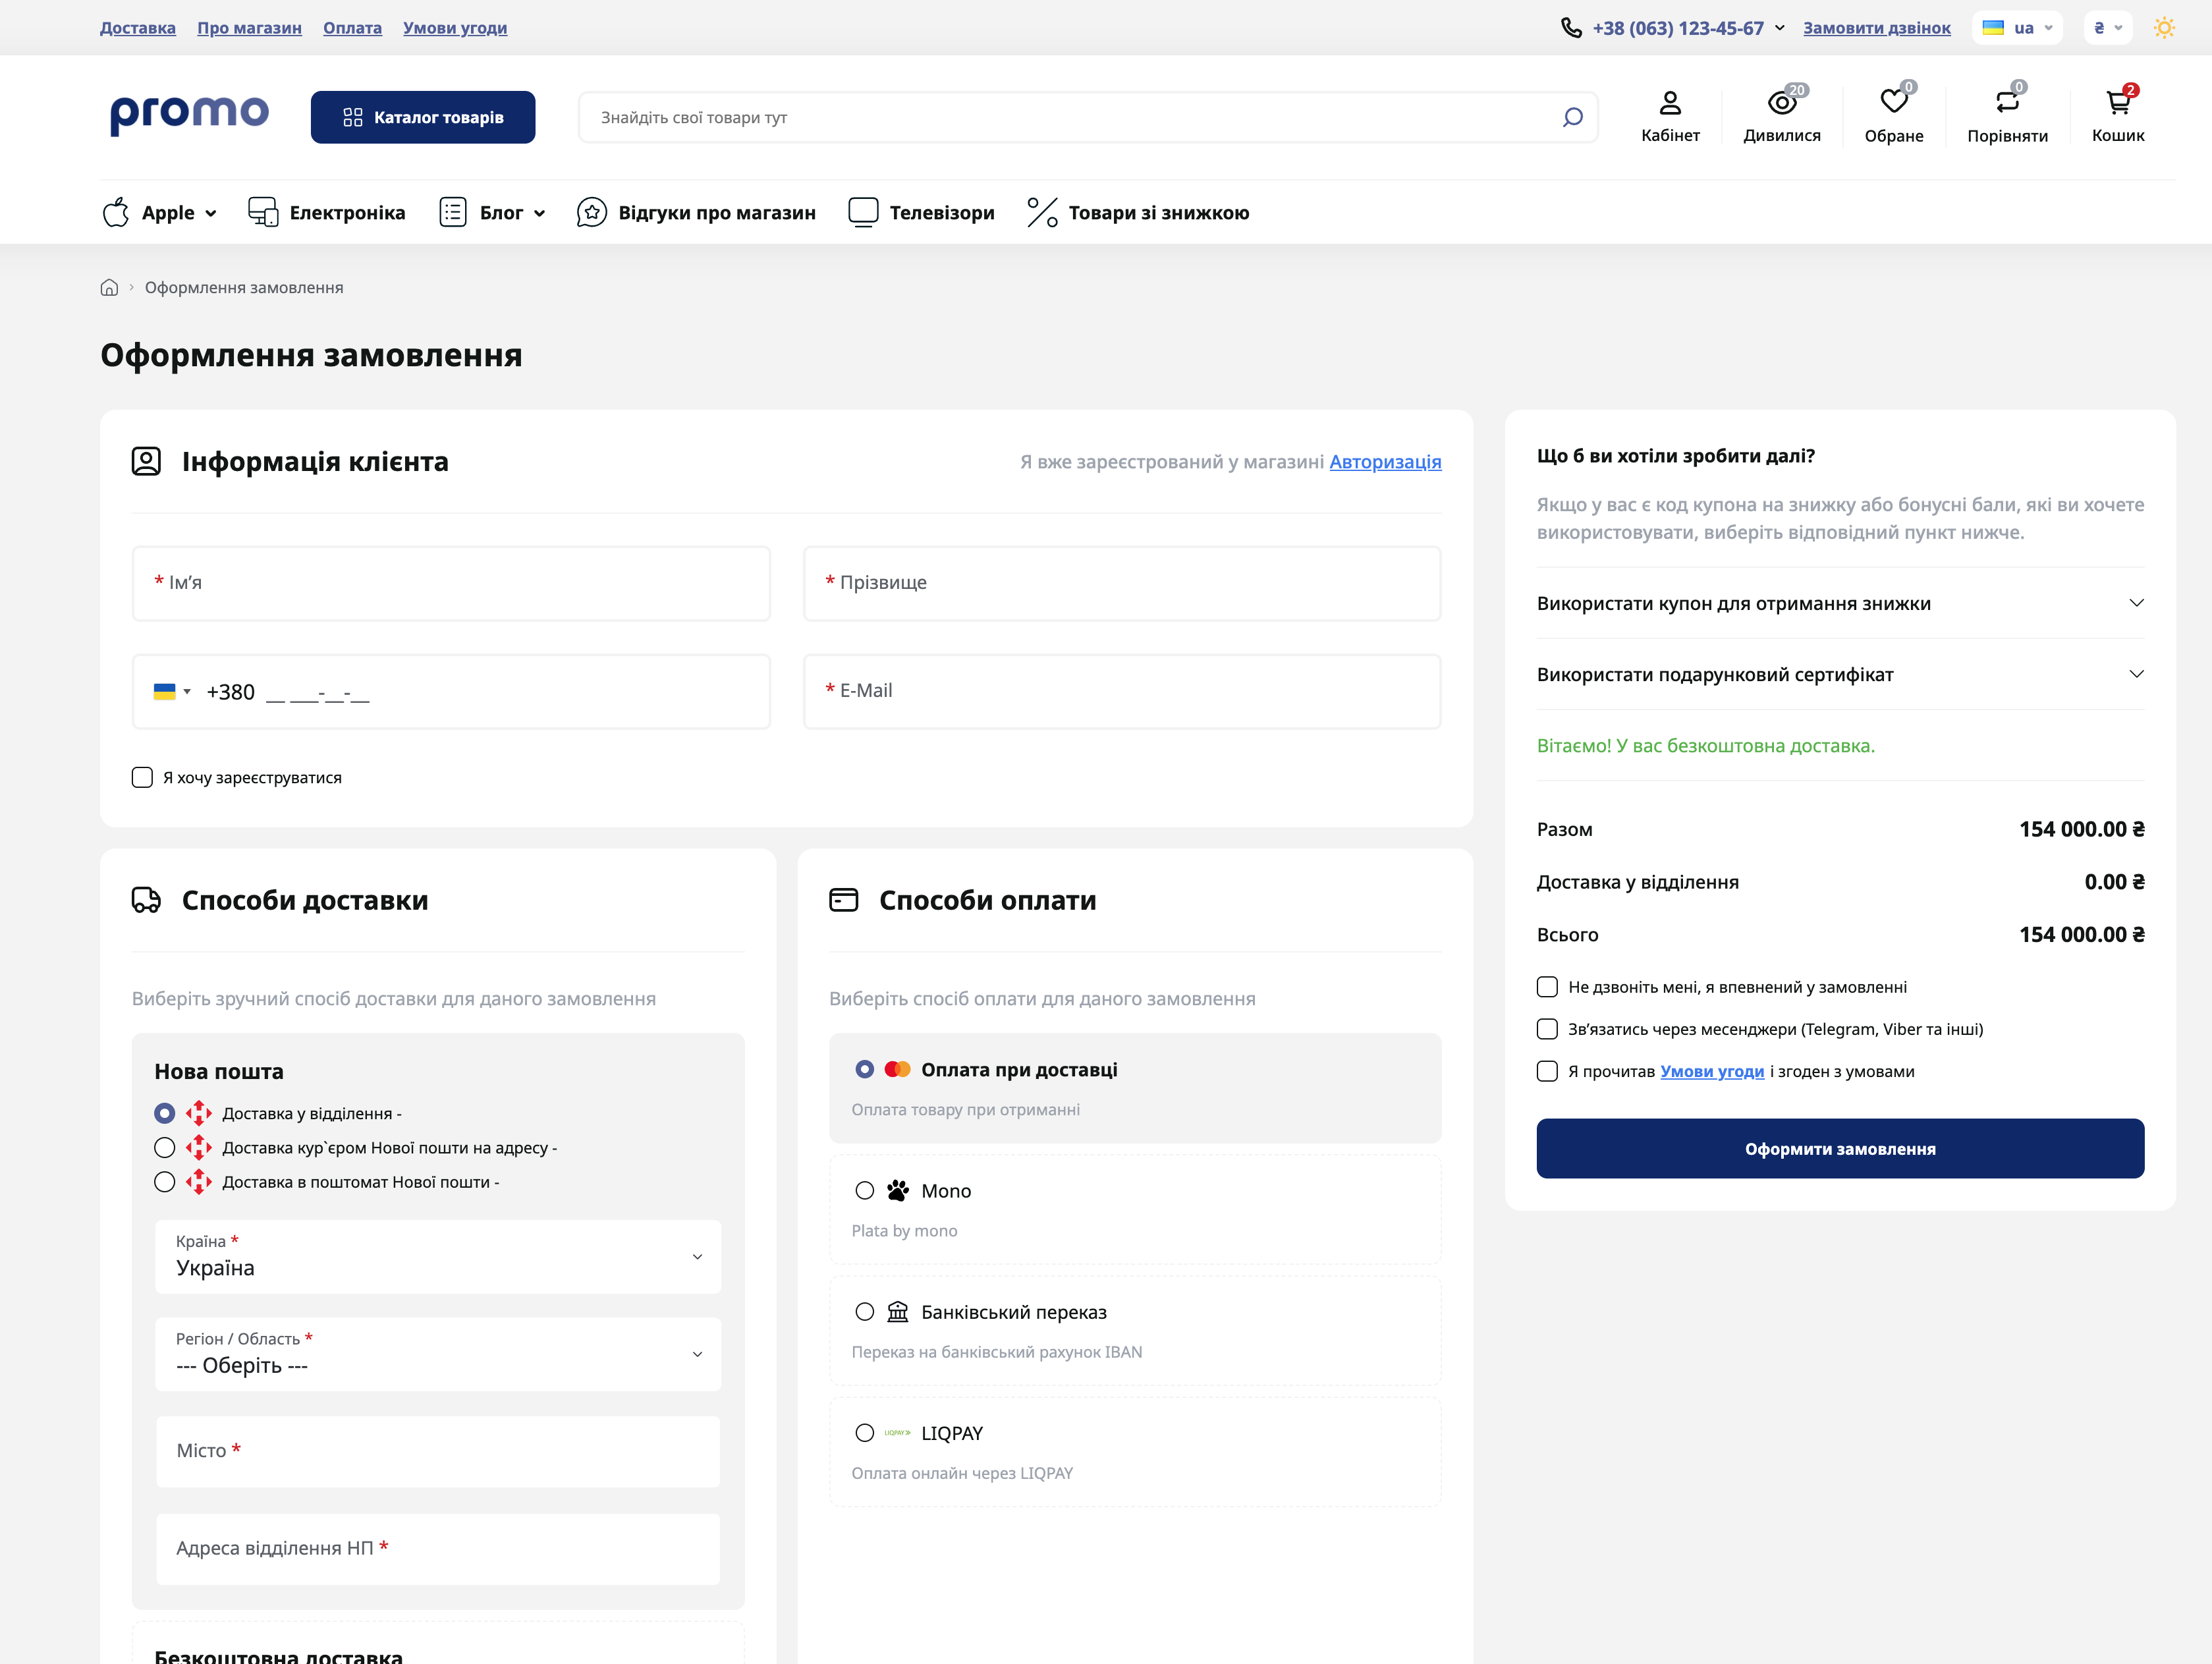Open the Кабінет user icon
Image resolution: width=2212 pixels, height=1664 pixels.
tap(1670, 103)
